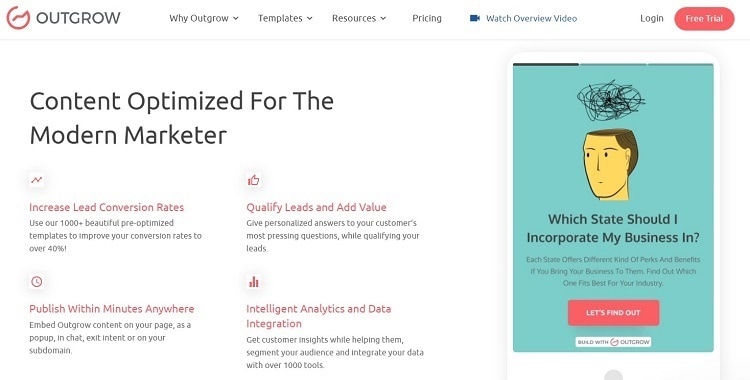750x380 pixels.
Task: Open the Pricing page
Action: click(x=427, y=18)
